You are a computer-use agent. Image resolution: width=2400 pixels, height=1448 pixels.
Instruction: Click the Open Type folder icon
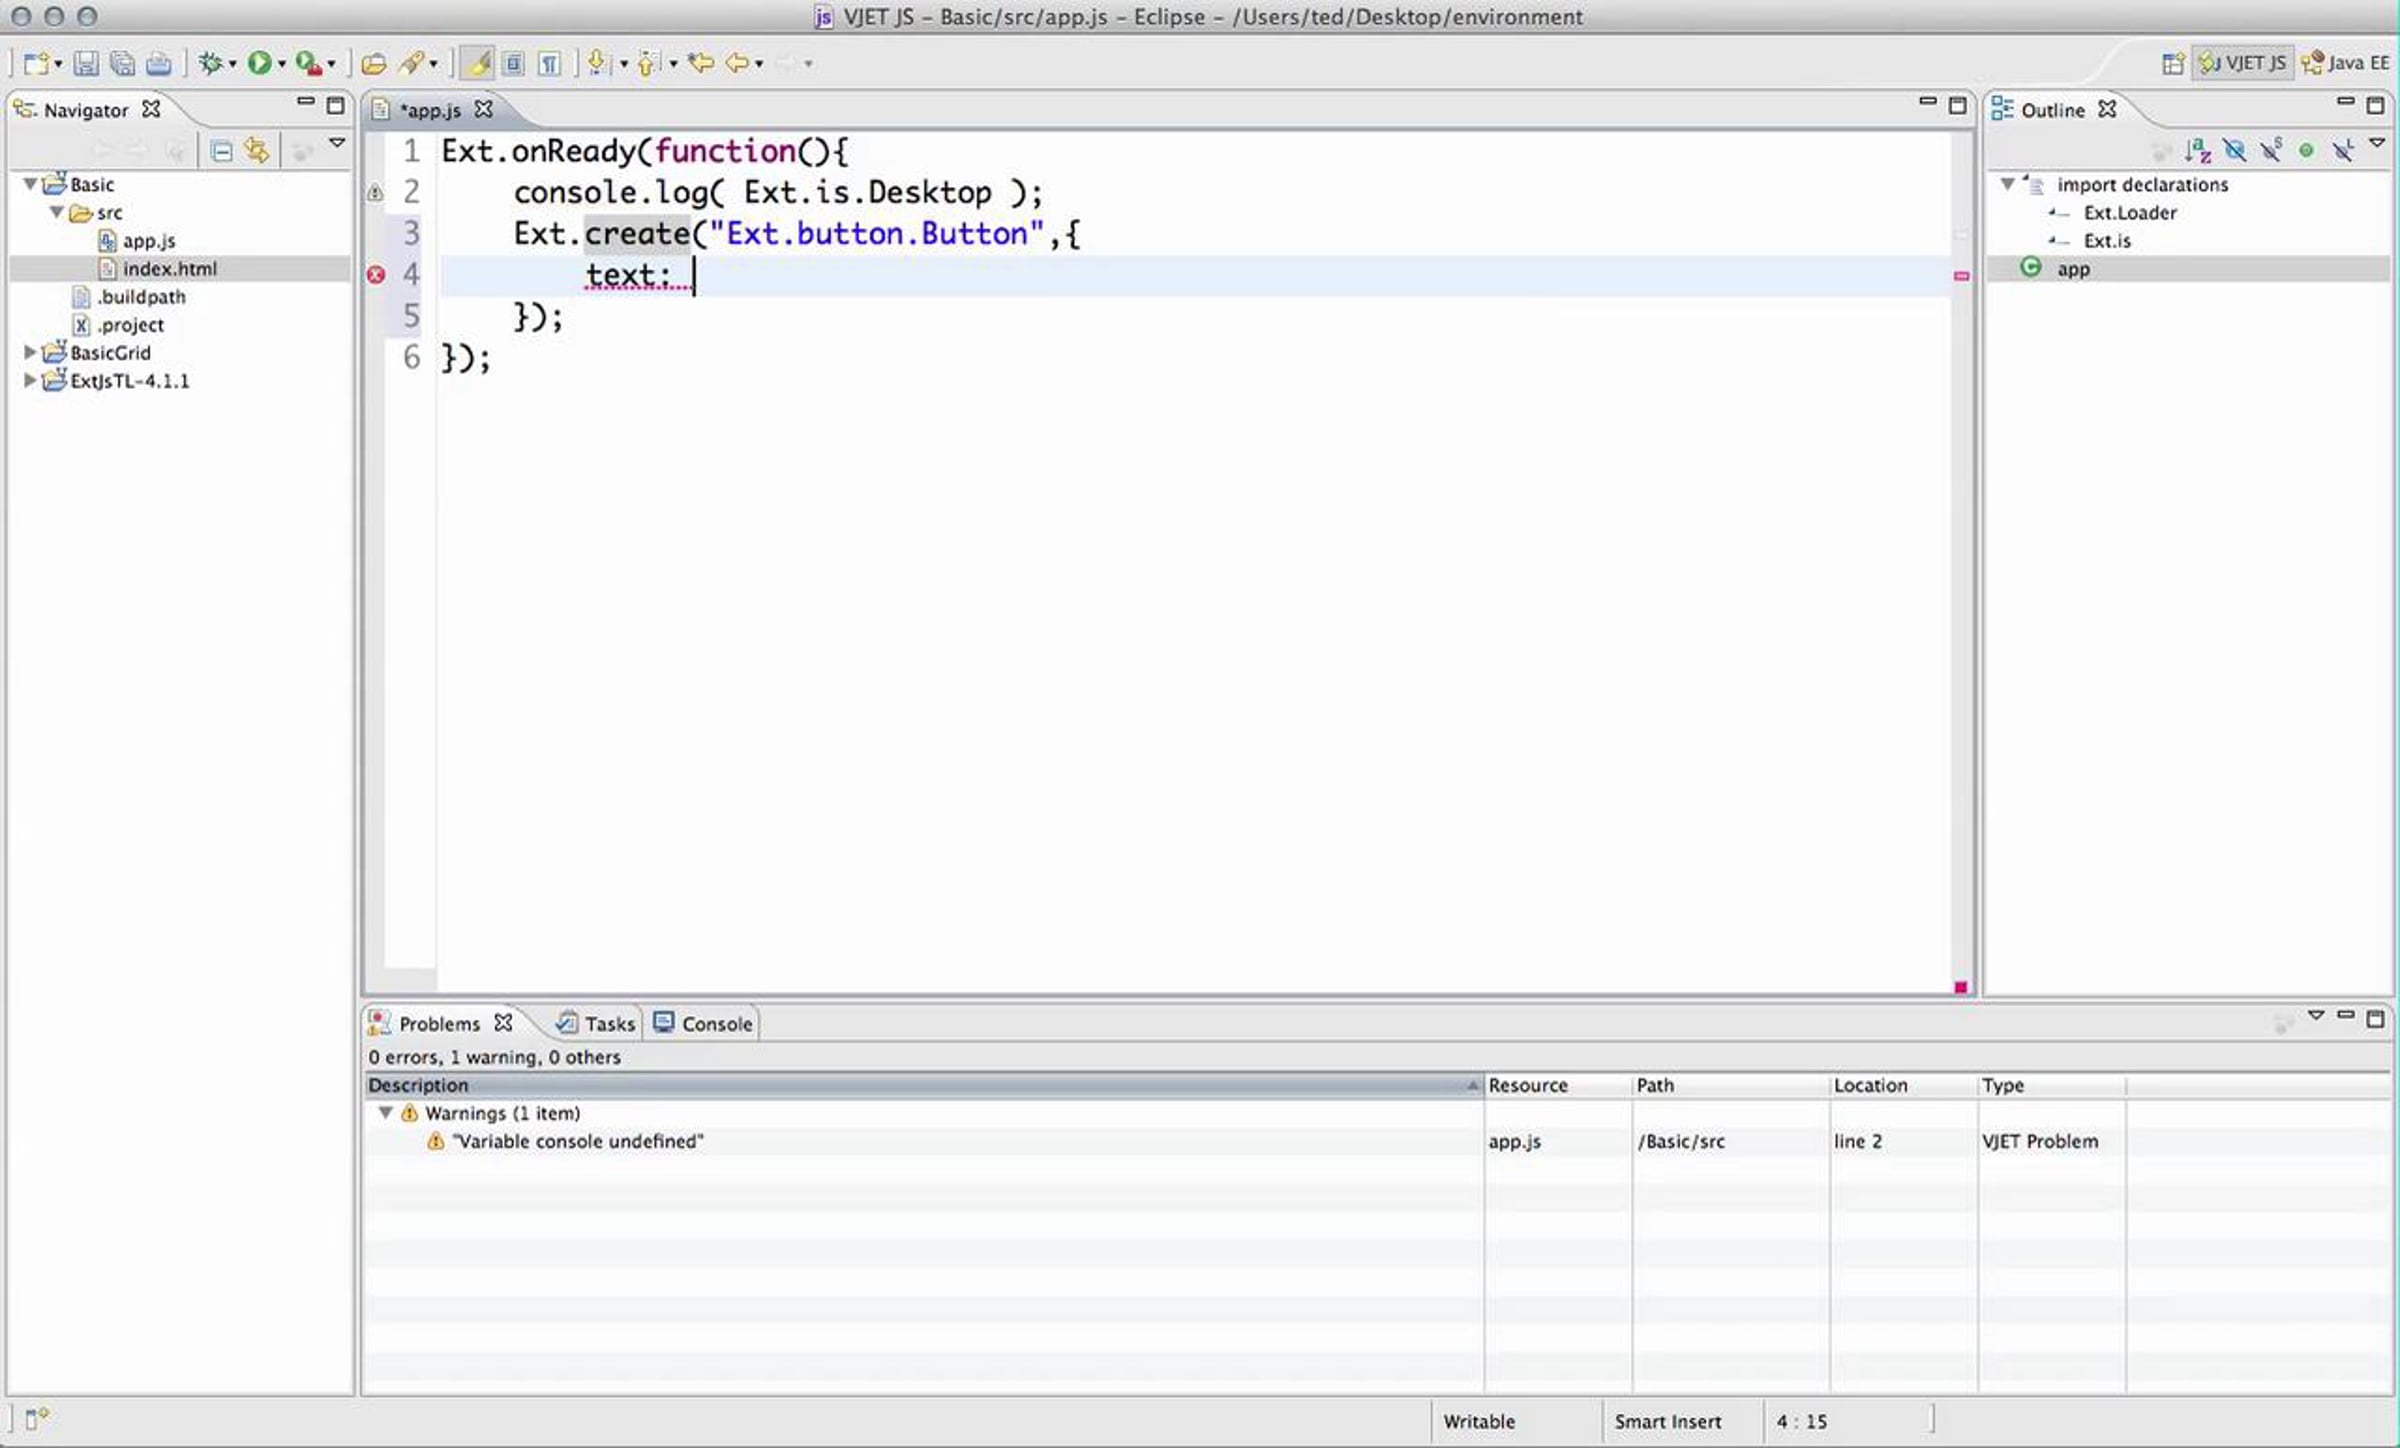click(374, 64)
